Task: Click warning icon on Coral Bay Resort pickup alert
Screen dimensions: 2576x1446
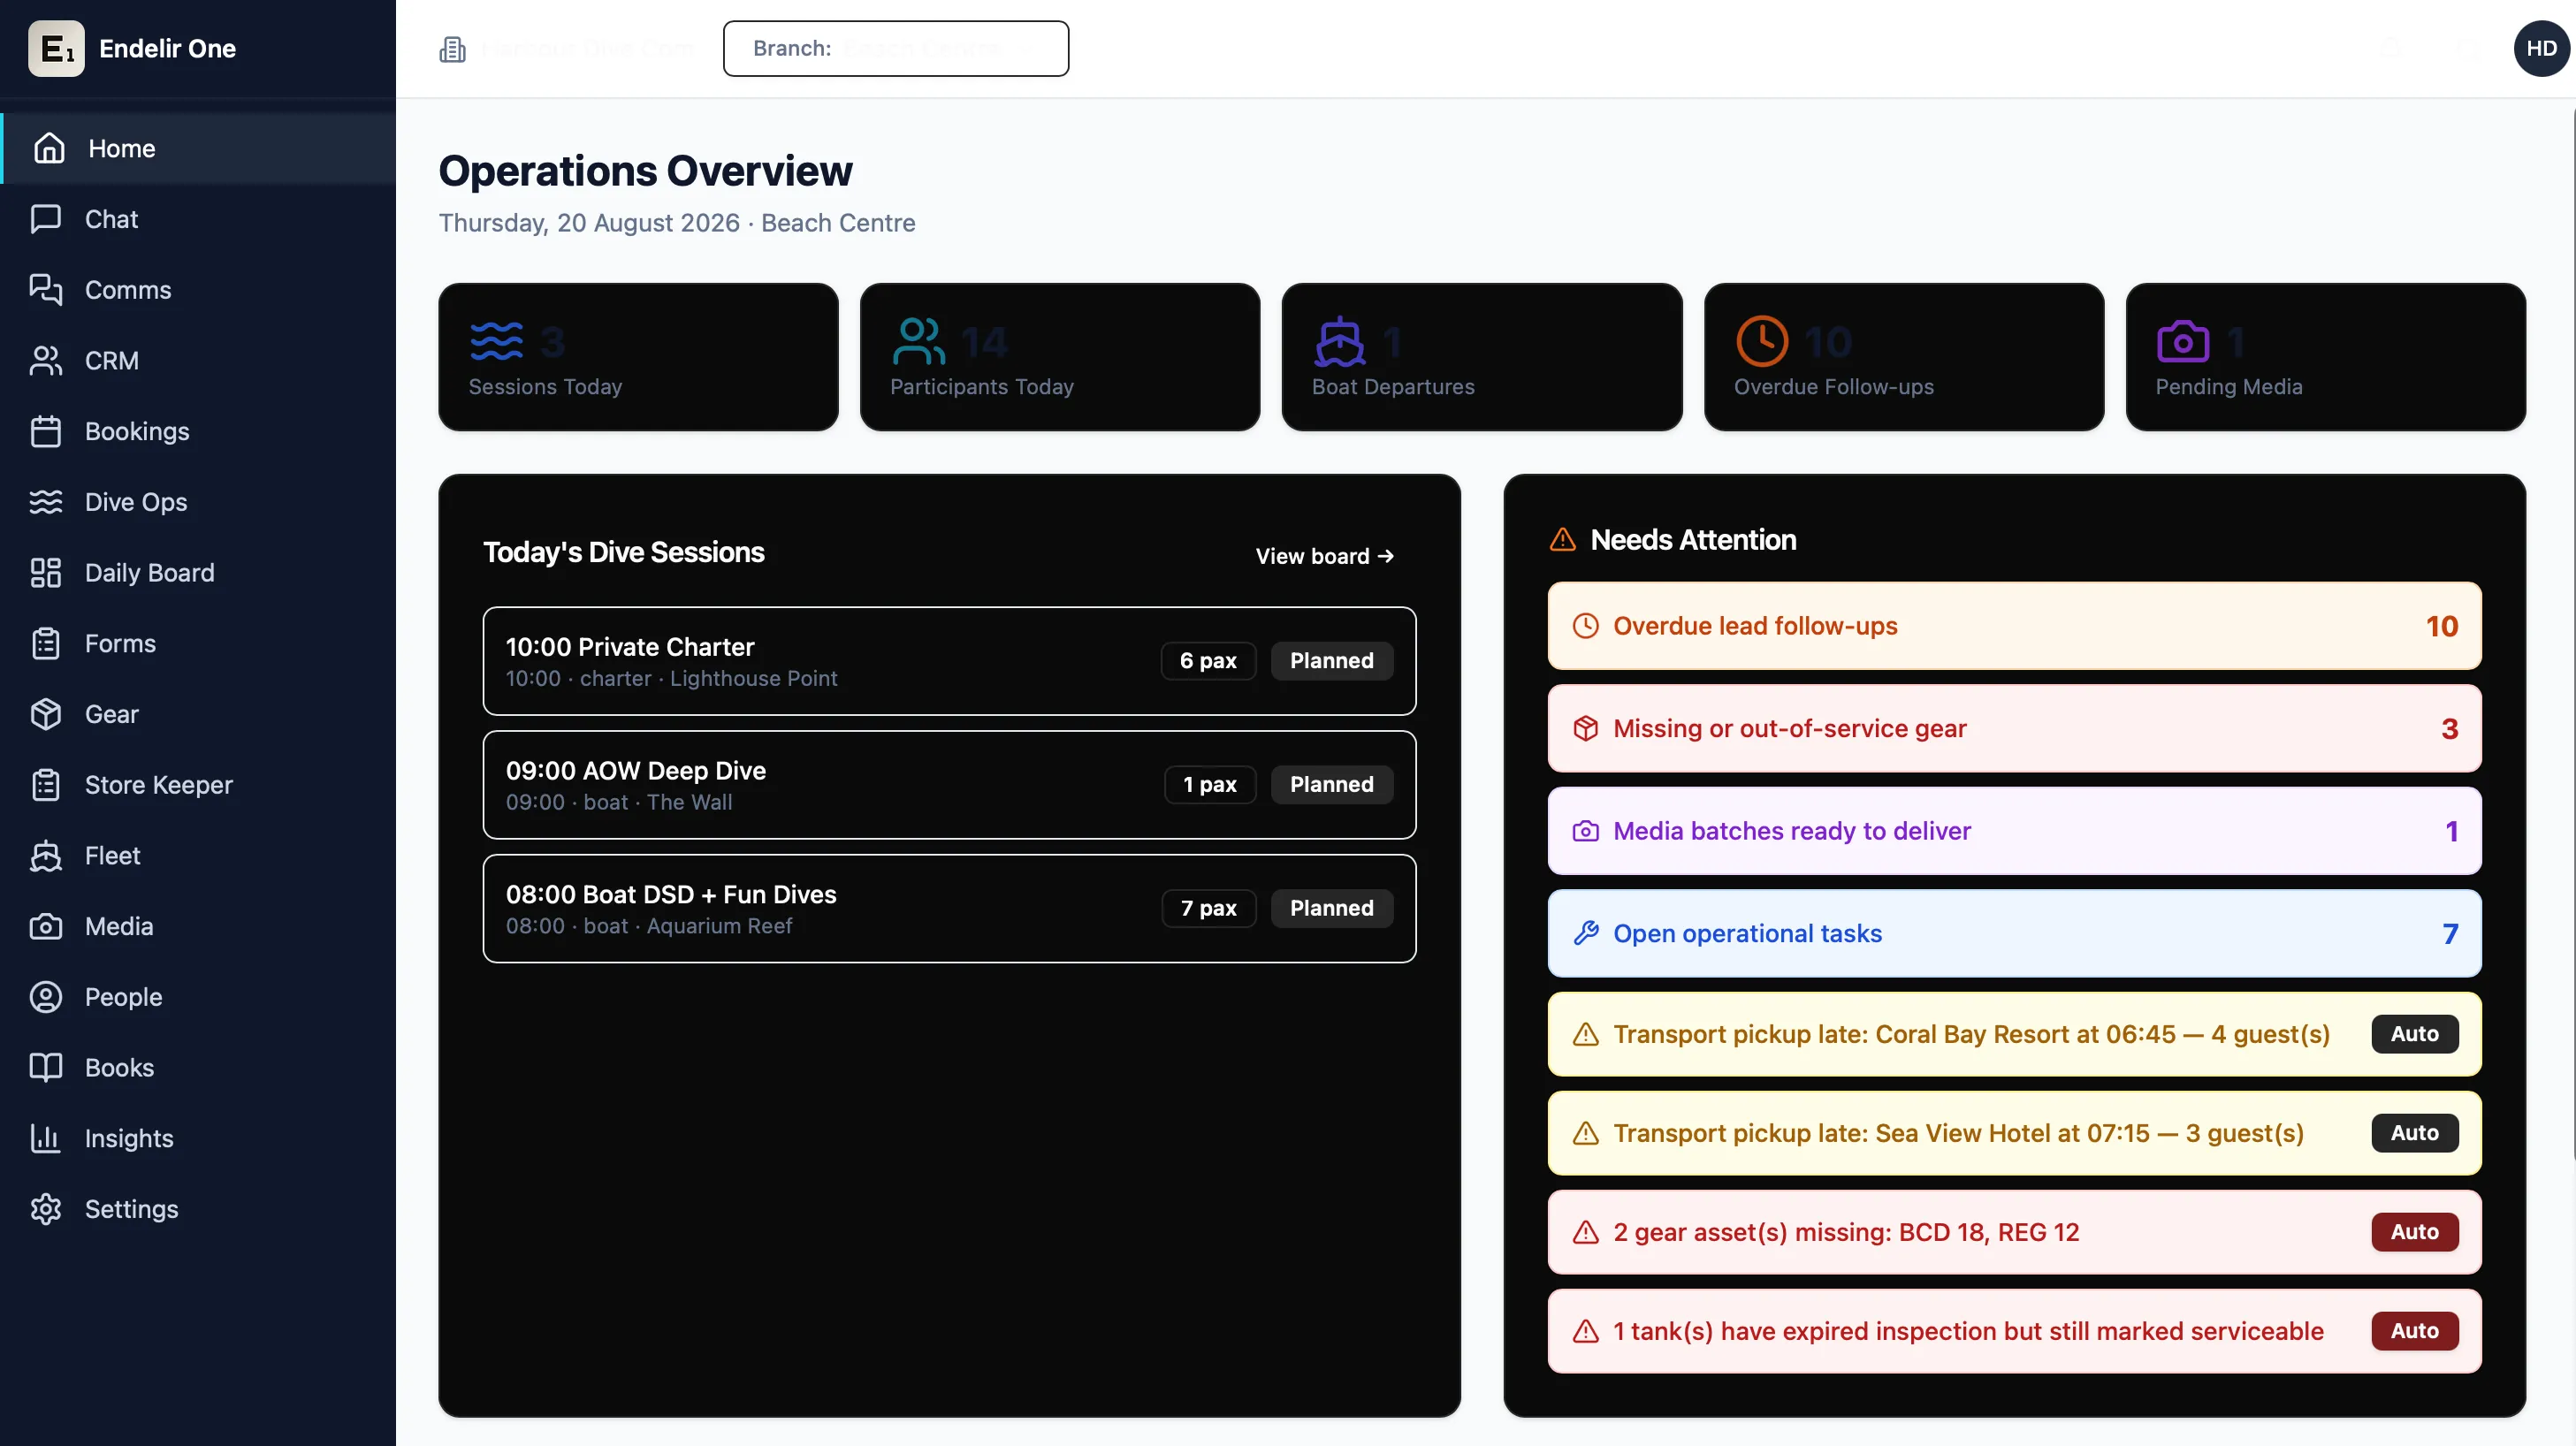Action: coord(1585,1034)
